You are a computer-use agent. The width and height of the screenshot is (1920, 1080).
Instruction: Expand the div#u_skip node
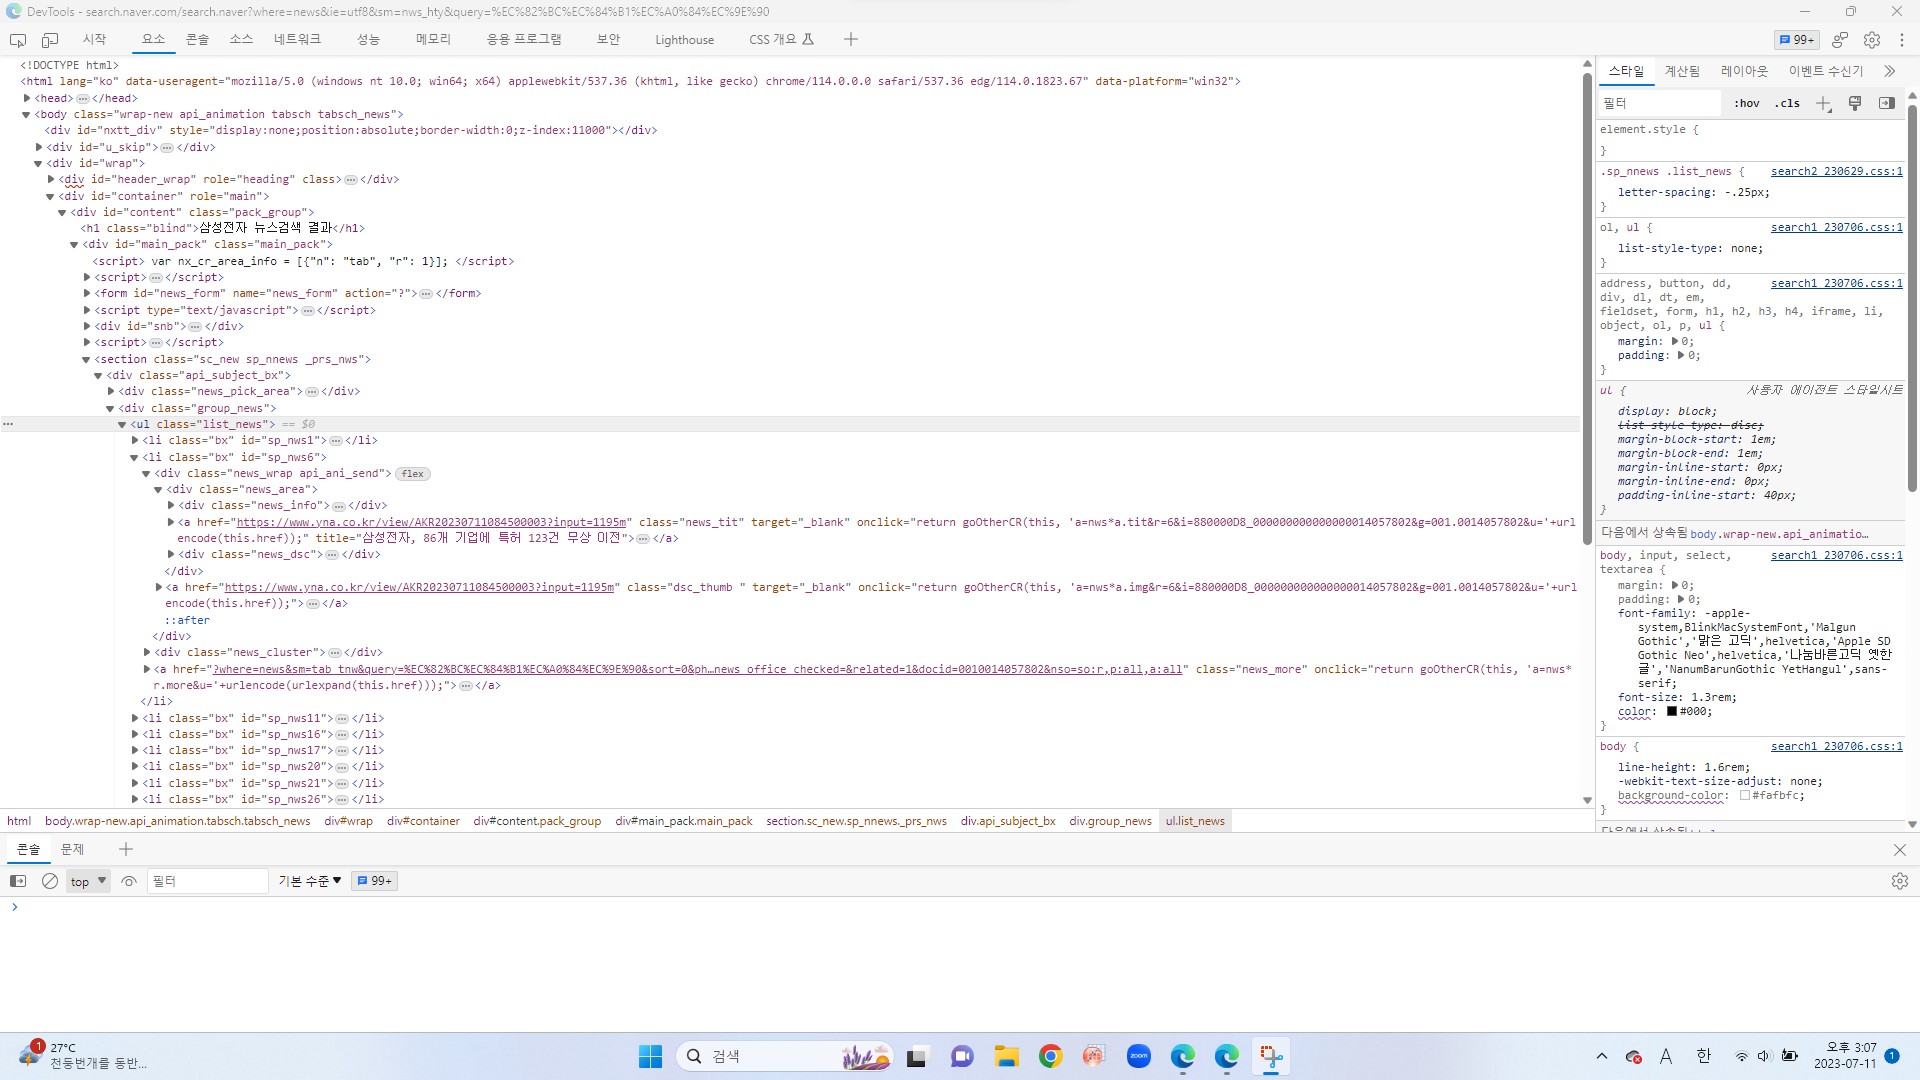(x=39, y=147)
